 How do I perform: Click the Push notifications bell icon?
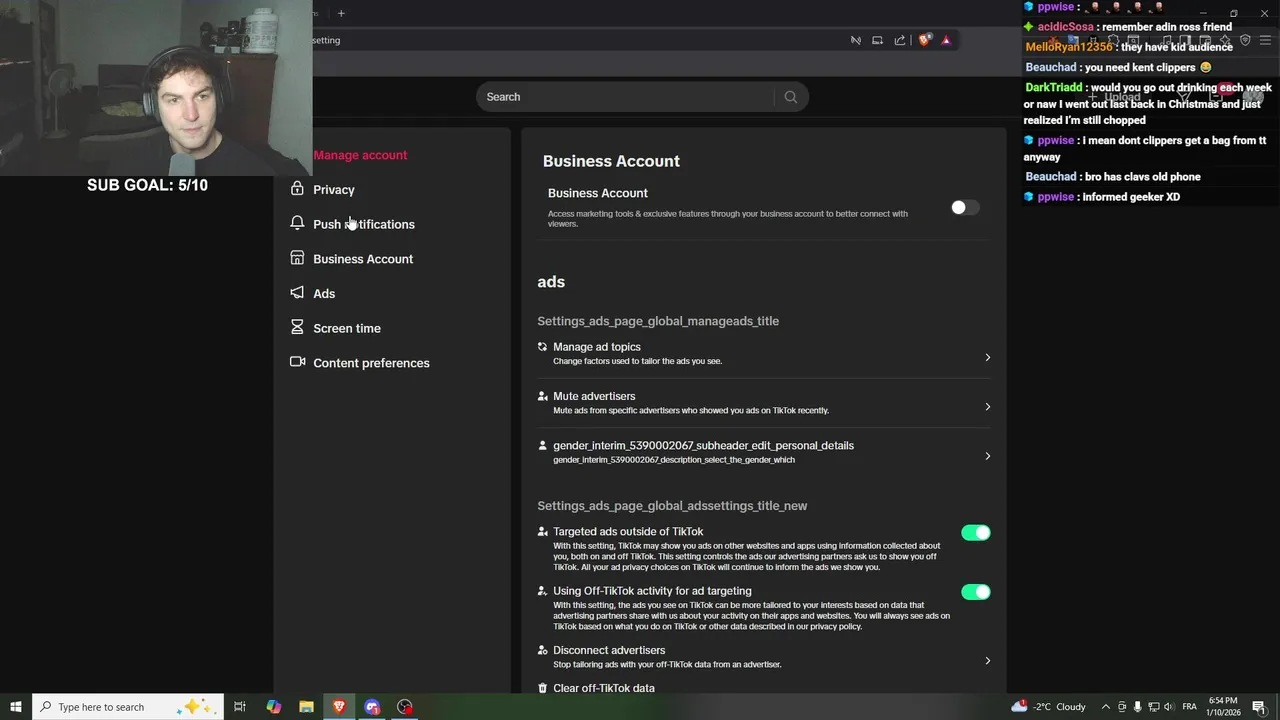tap(297, 223)
